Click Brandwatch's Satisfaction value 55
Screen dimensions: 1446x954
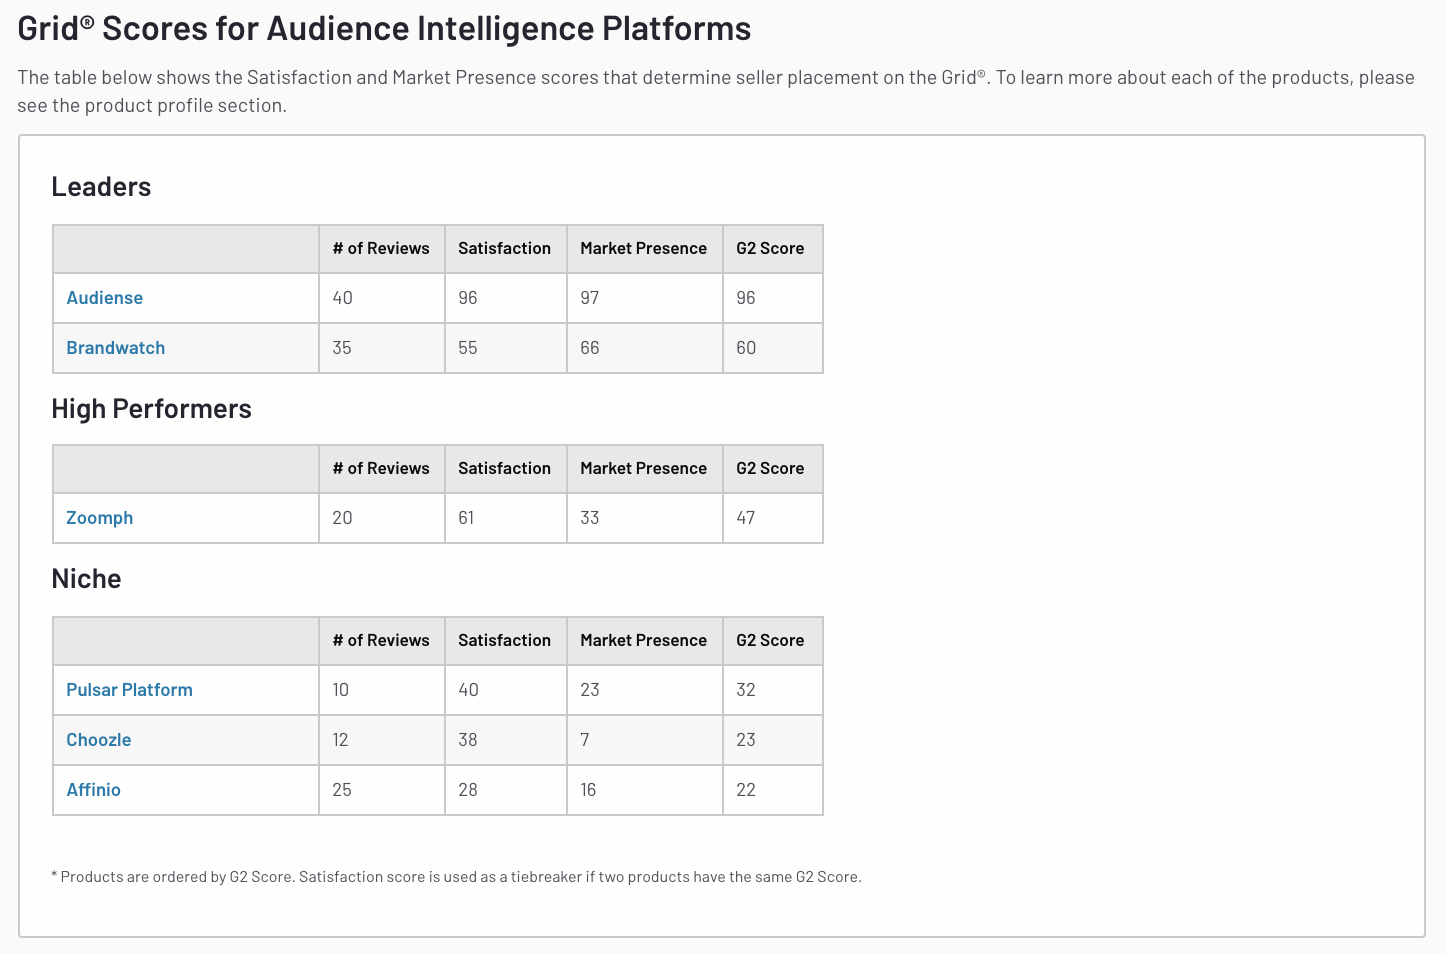tap(468, 348)
